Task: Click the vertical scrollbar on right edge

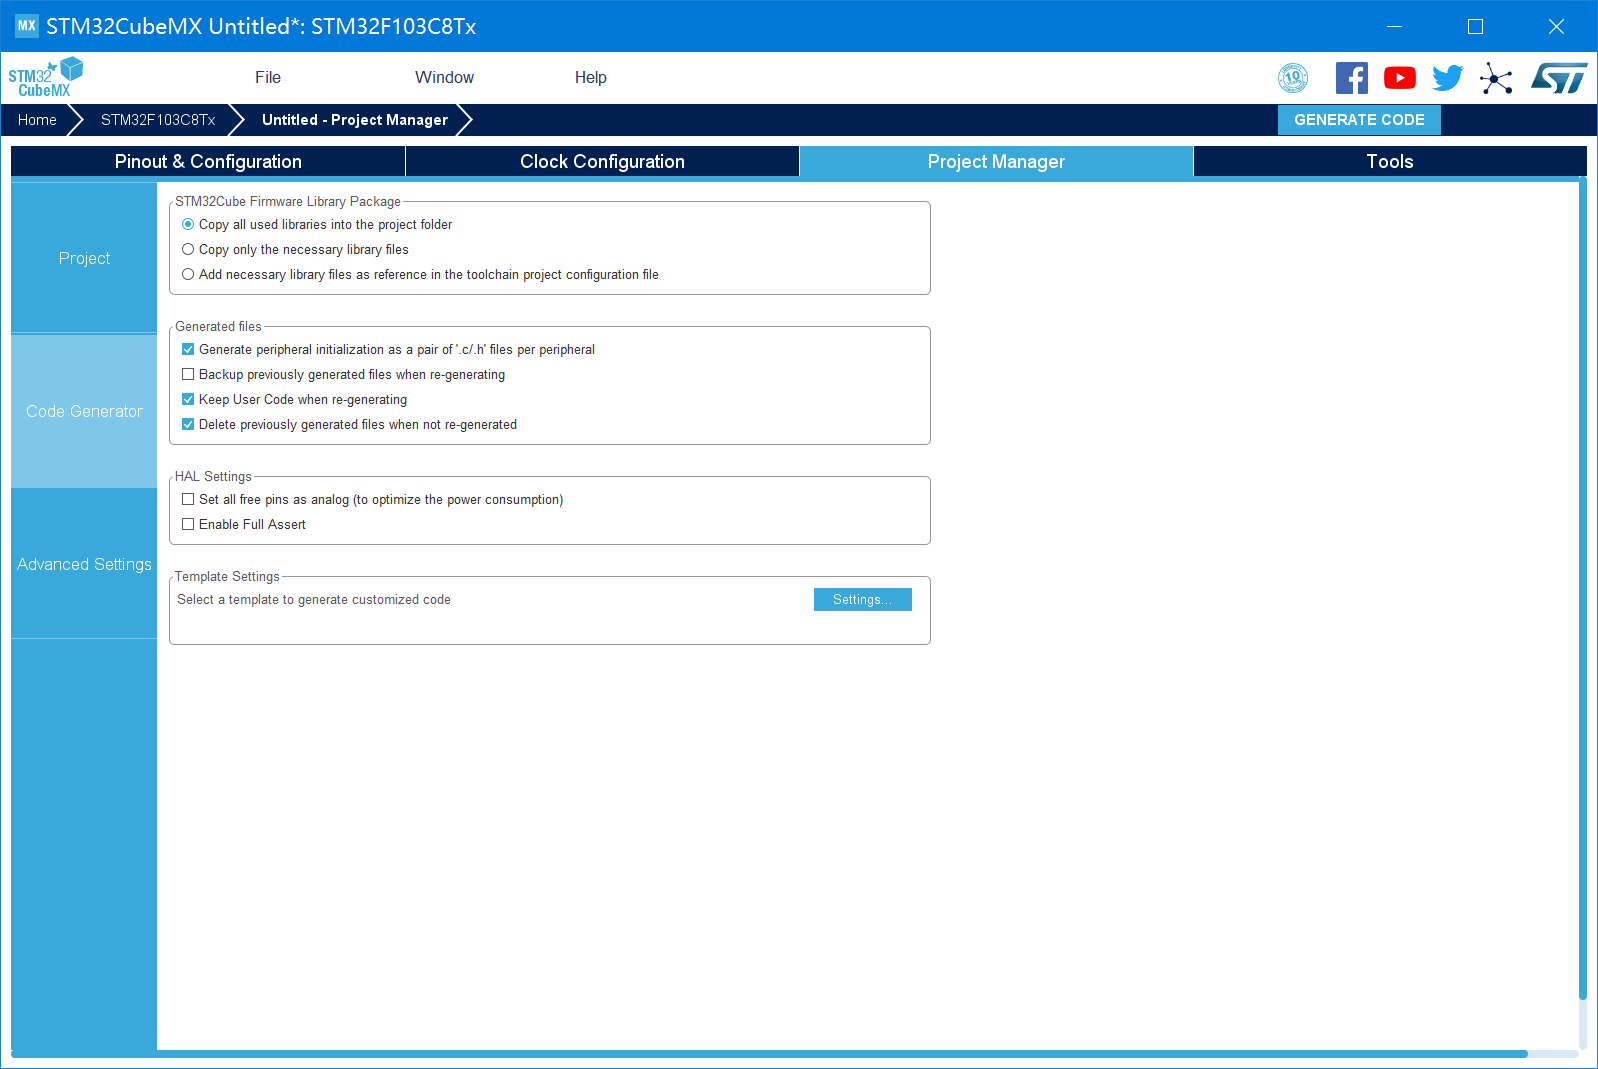Action: (x=1582, y=590)
